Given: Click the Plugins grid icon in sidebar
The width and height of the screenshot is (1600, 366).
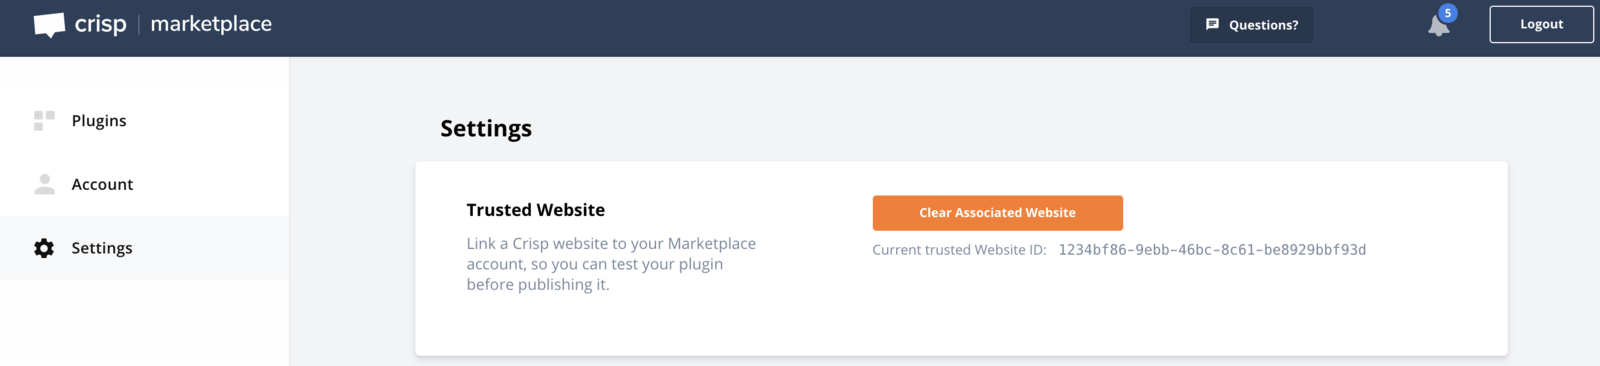Looking at the screenshot, I should click(44, 120).
